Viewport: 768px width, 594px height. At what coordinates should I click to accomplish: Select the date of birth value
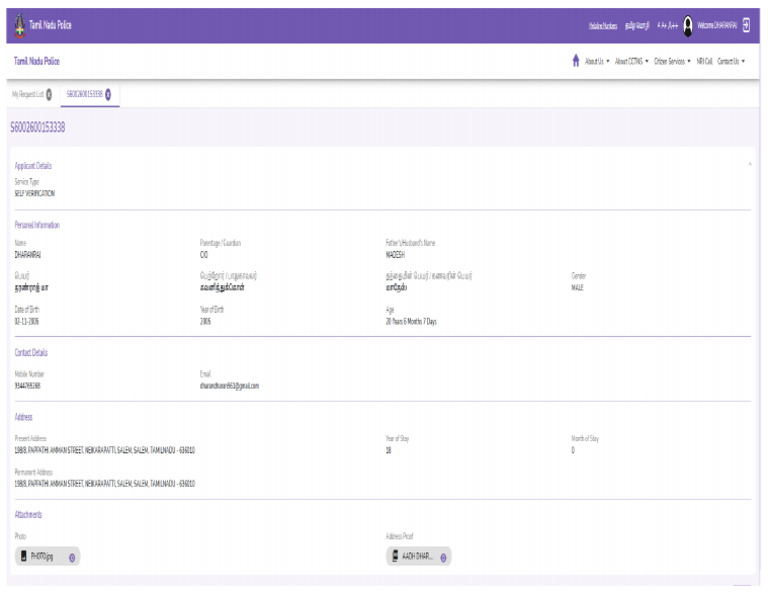(x=26, y=322)
